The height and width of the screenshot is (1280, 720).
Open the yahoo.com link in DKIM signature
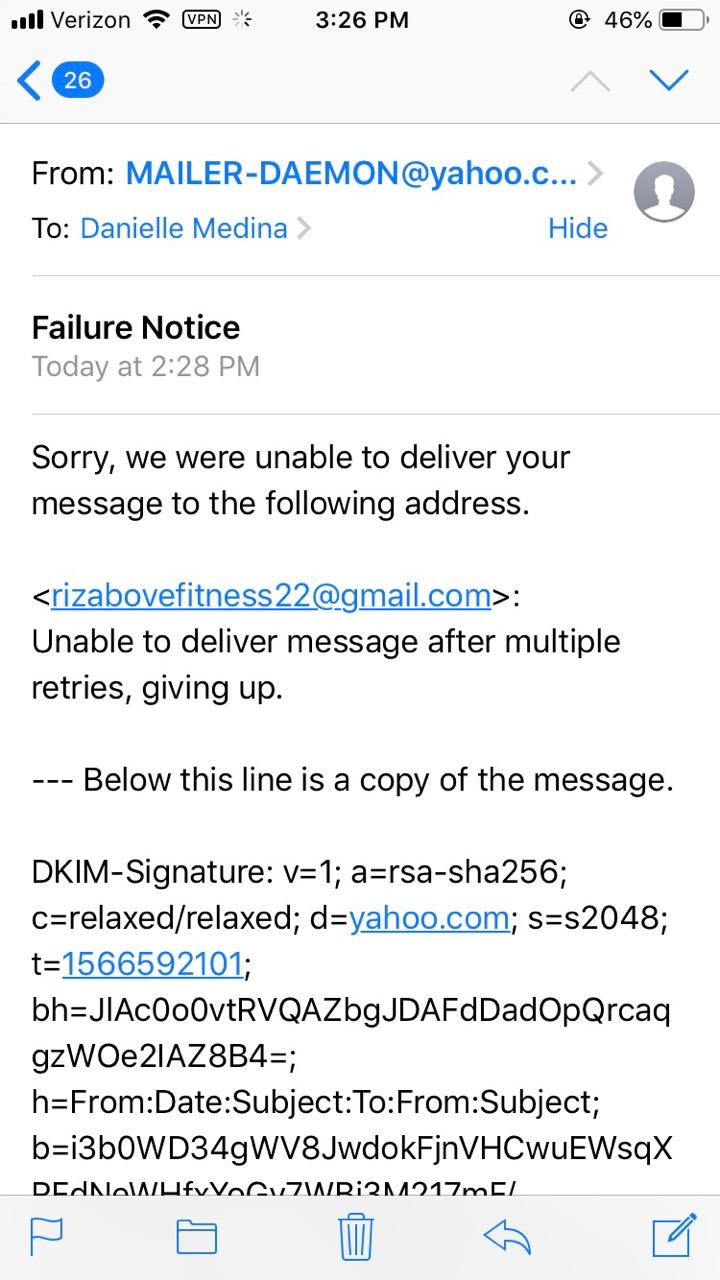[x=428, y=918]
